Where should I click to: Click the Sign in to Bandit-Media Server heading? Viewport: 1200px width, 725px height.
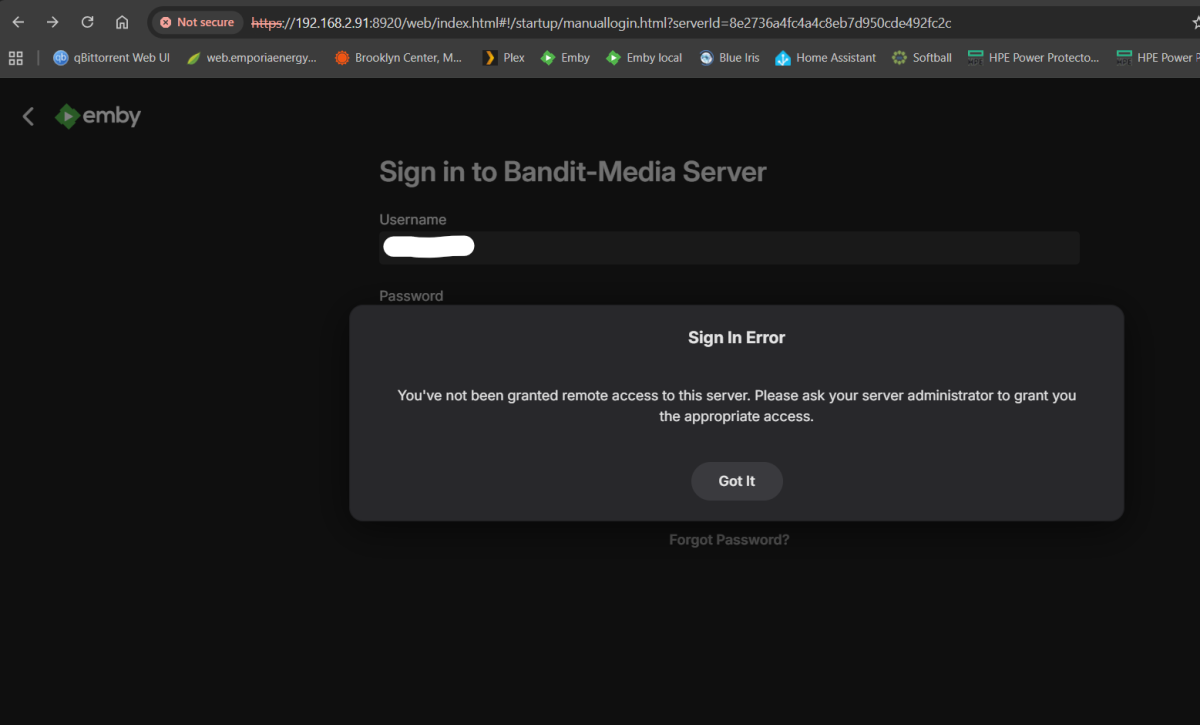pos(573,172)
